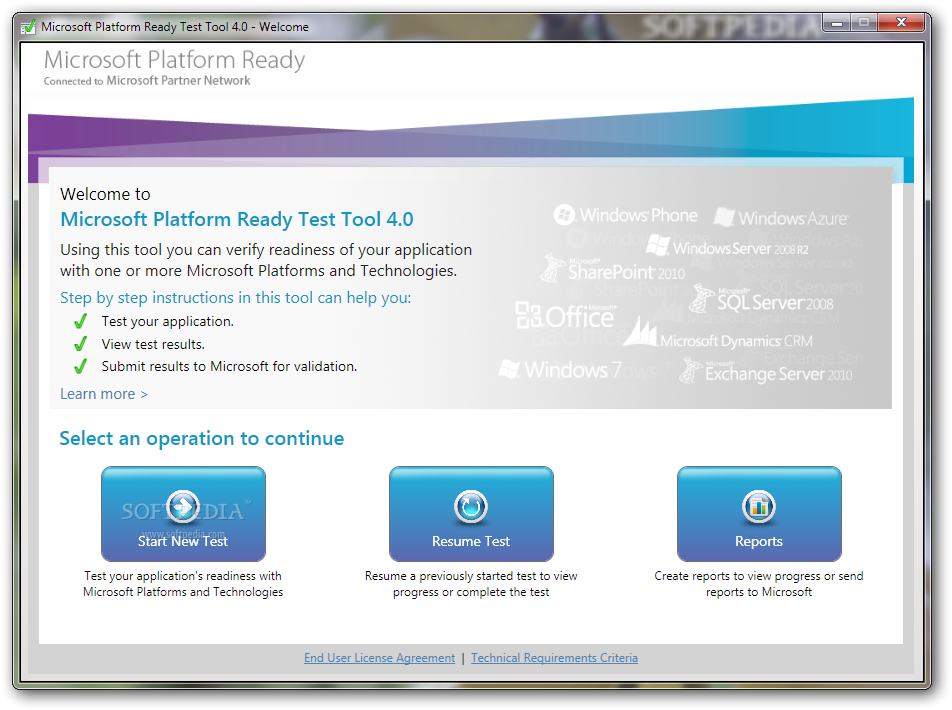The width and height of the screenshot is (952, 710).
Task: Click the description under Resume Test
Action: point(471,584)
